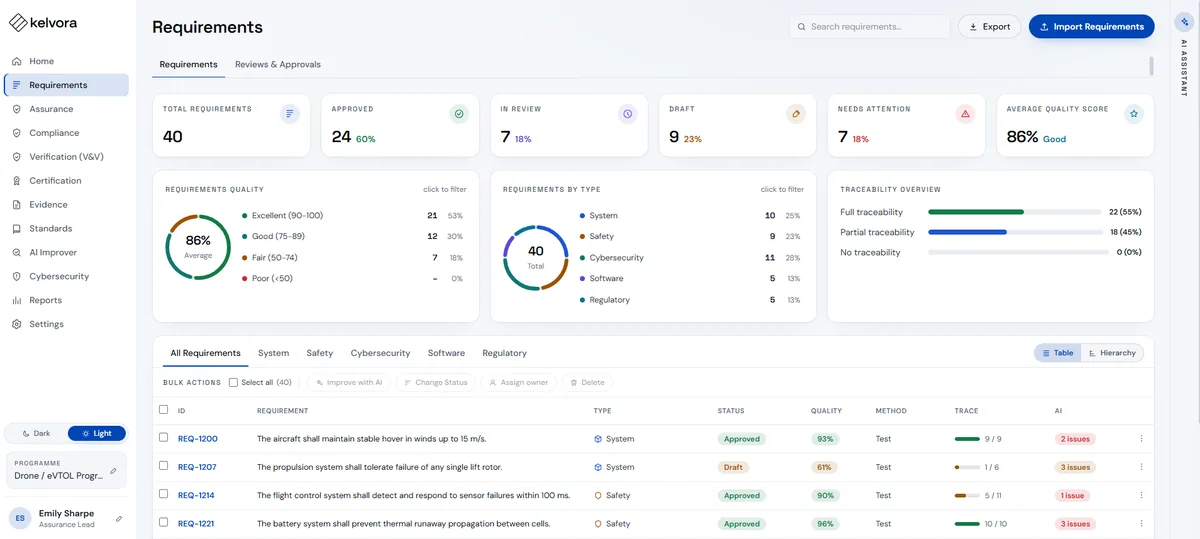Toggle the table header checkbox
Viewport: 1200px width, 539px height.
164,410
